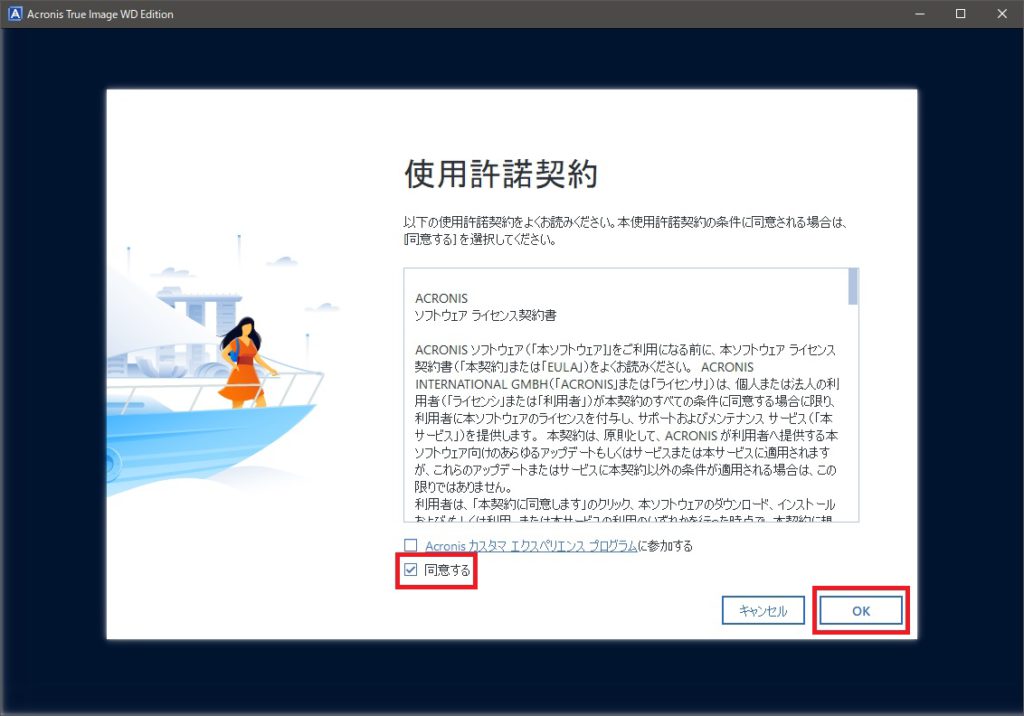Click the キャンセル button

pos(763,611)
